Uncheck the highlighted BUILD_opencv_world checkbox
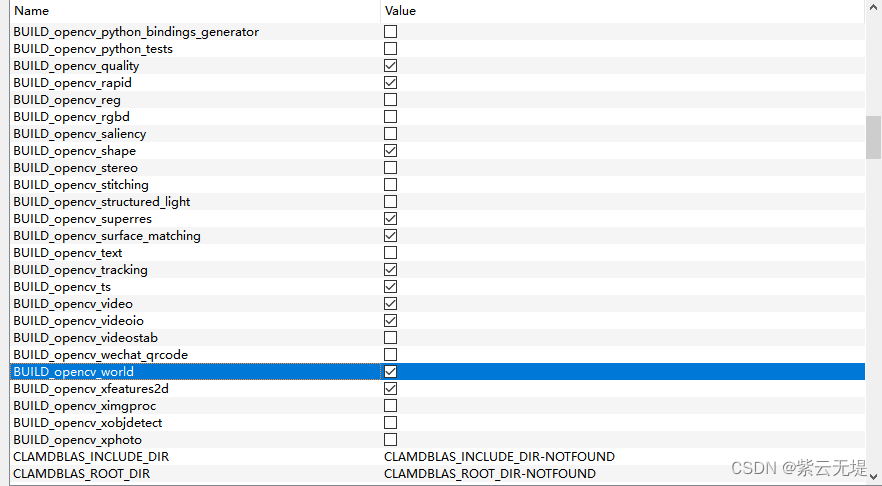 390,371
